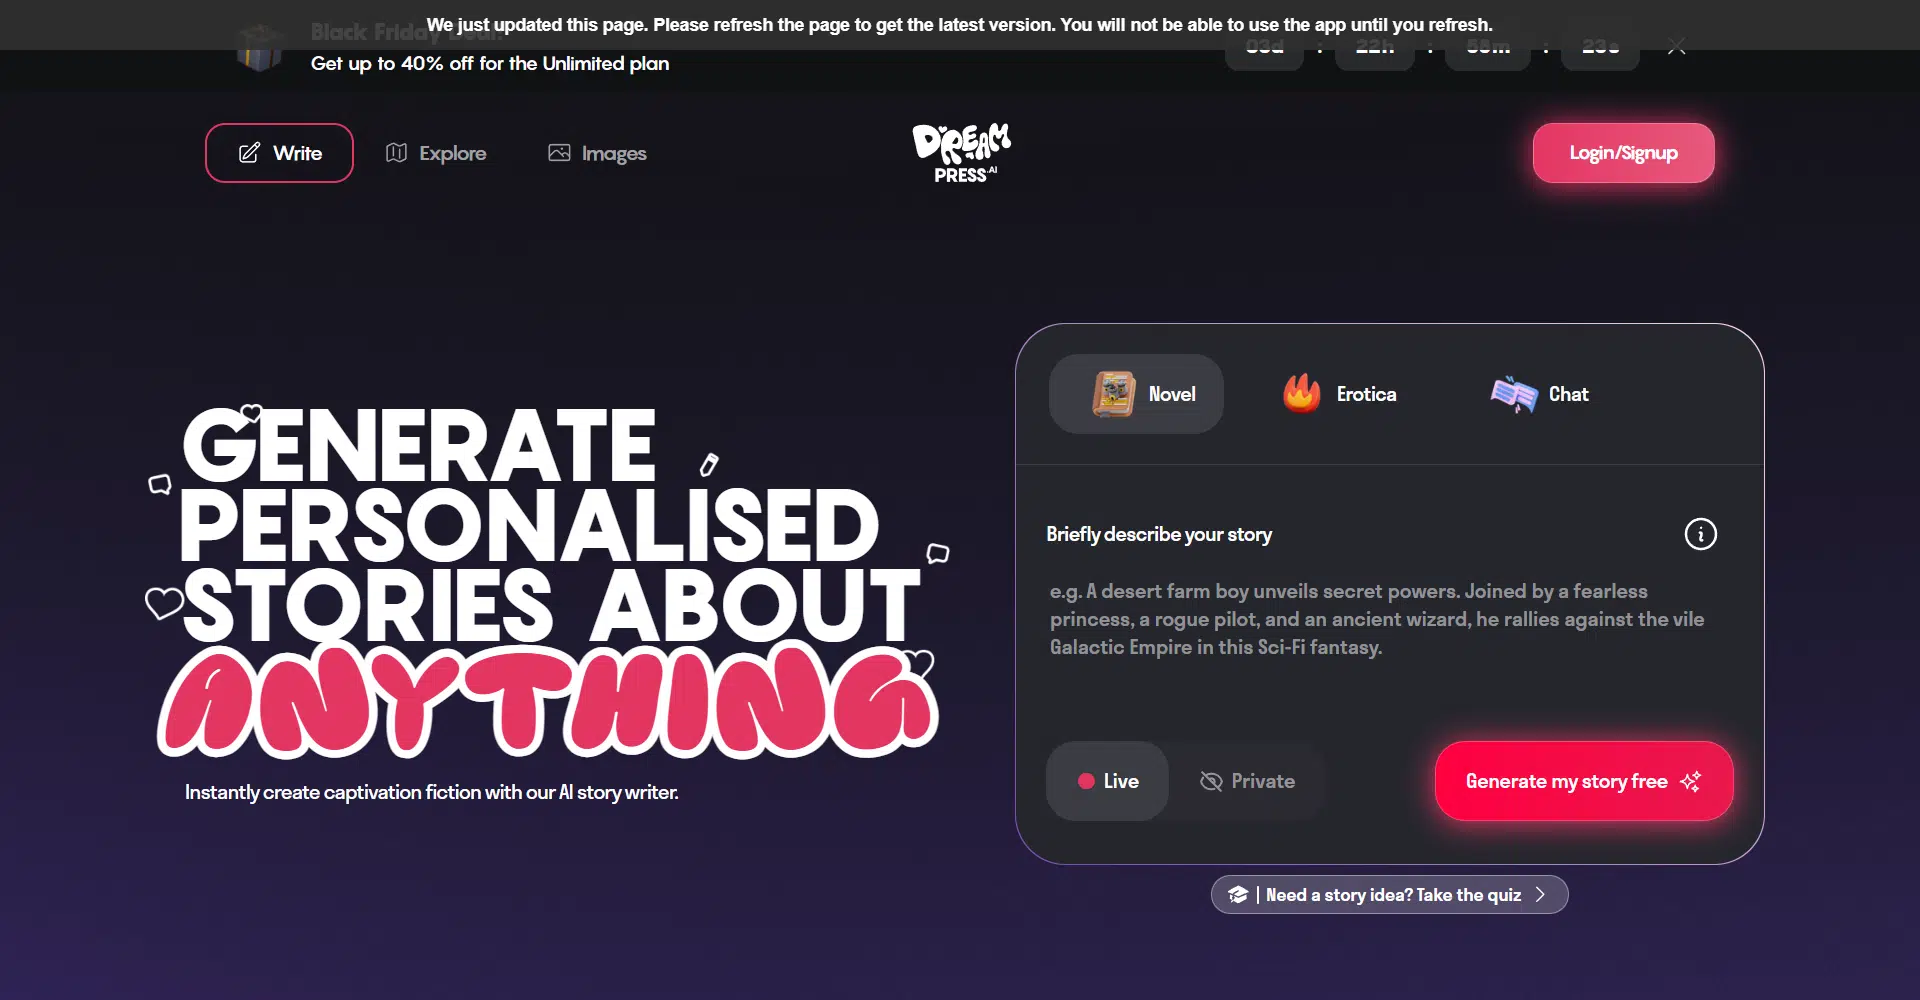Click the info icon beside story description
The width and height of the screenshot is (1920, 1000).
(x=1700, y=534)
